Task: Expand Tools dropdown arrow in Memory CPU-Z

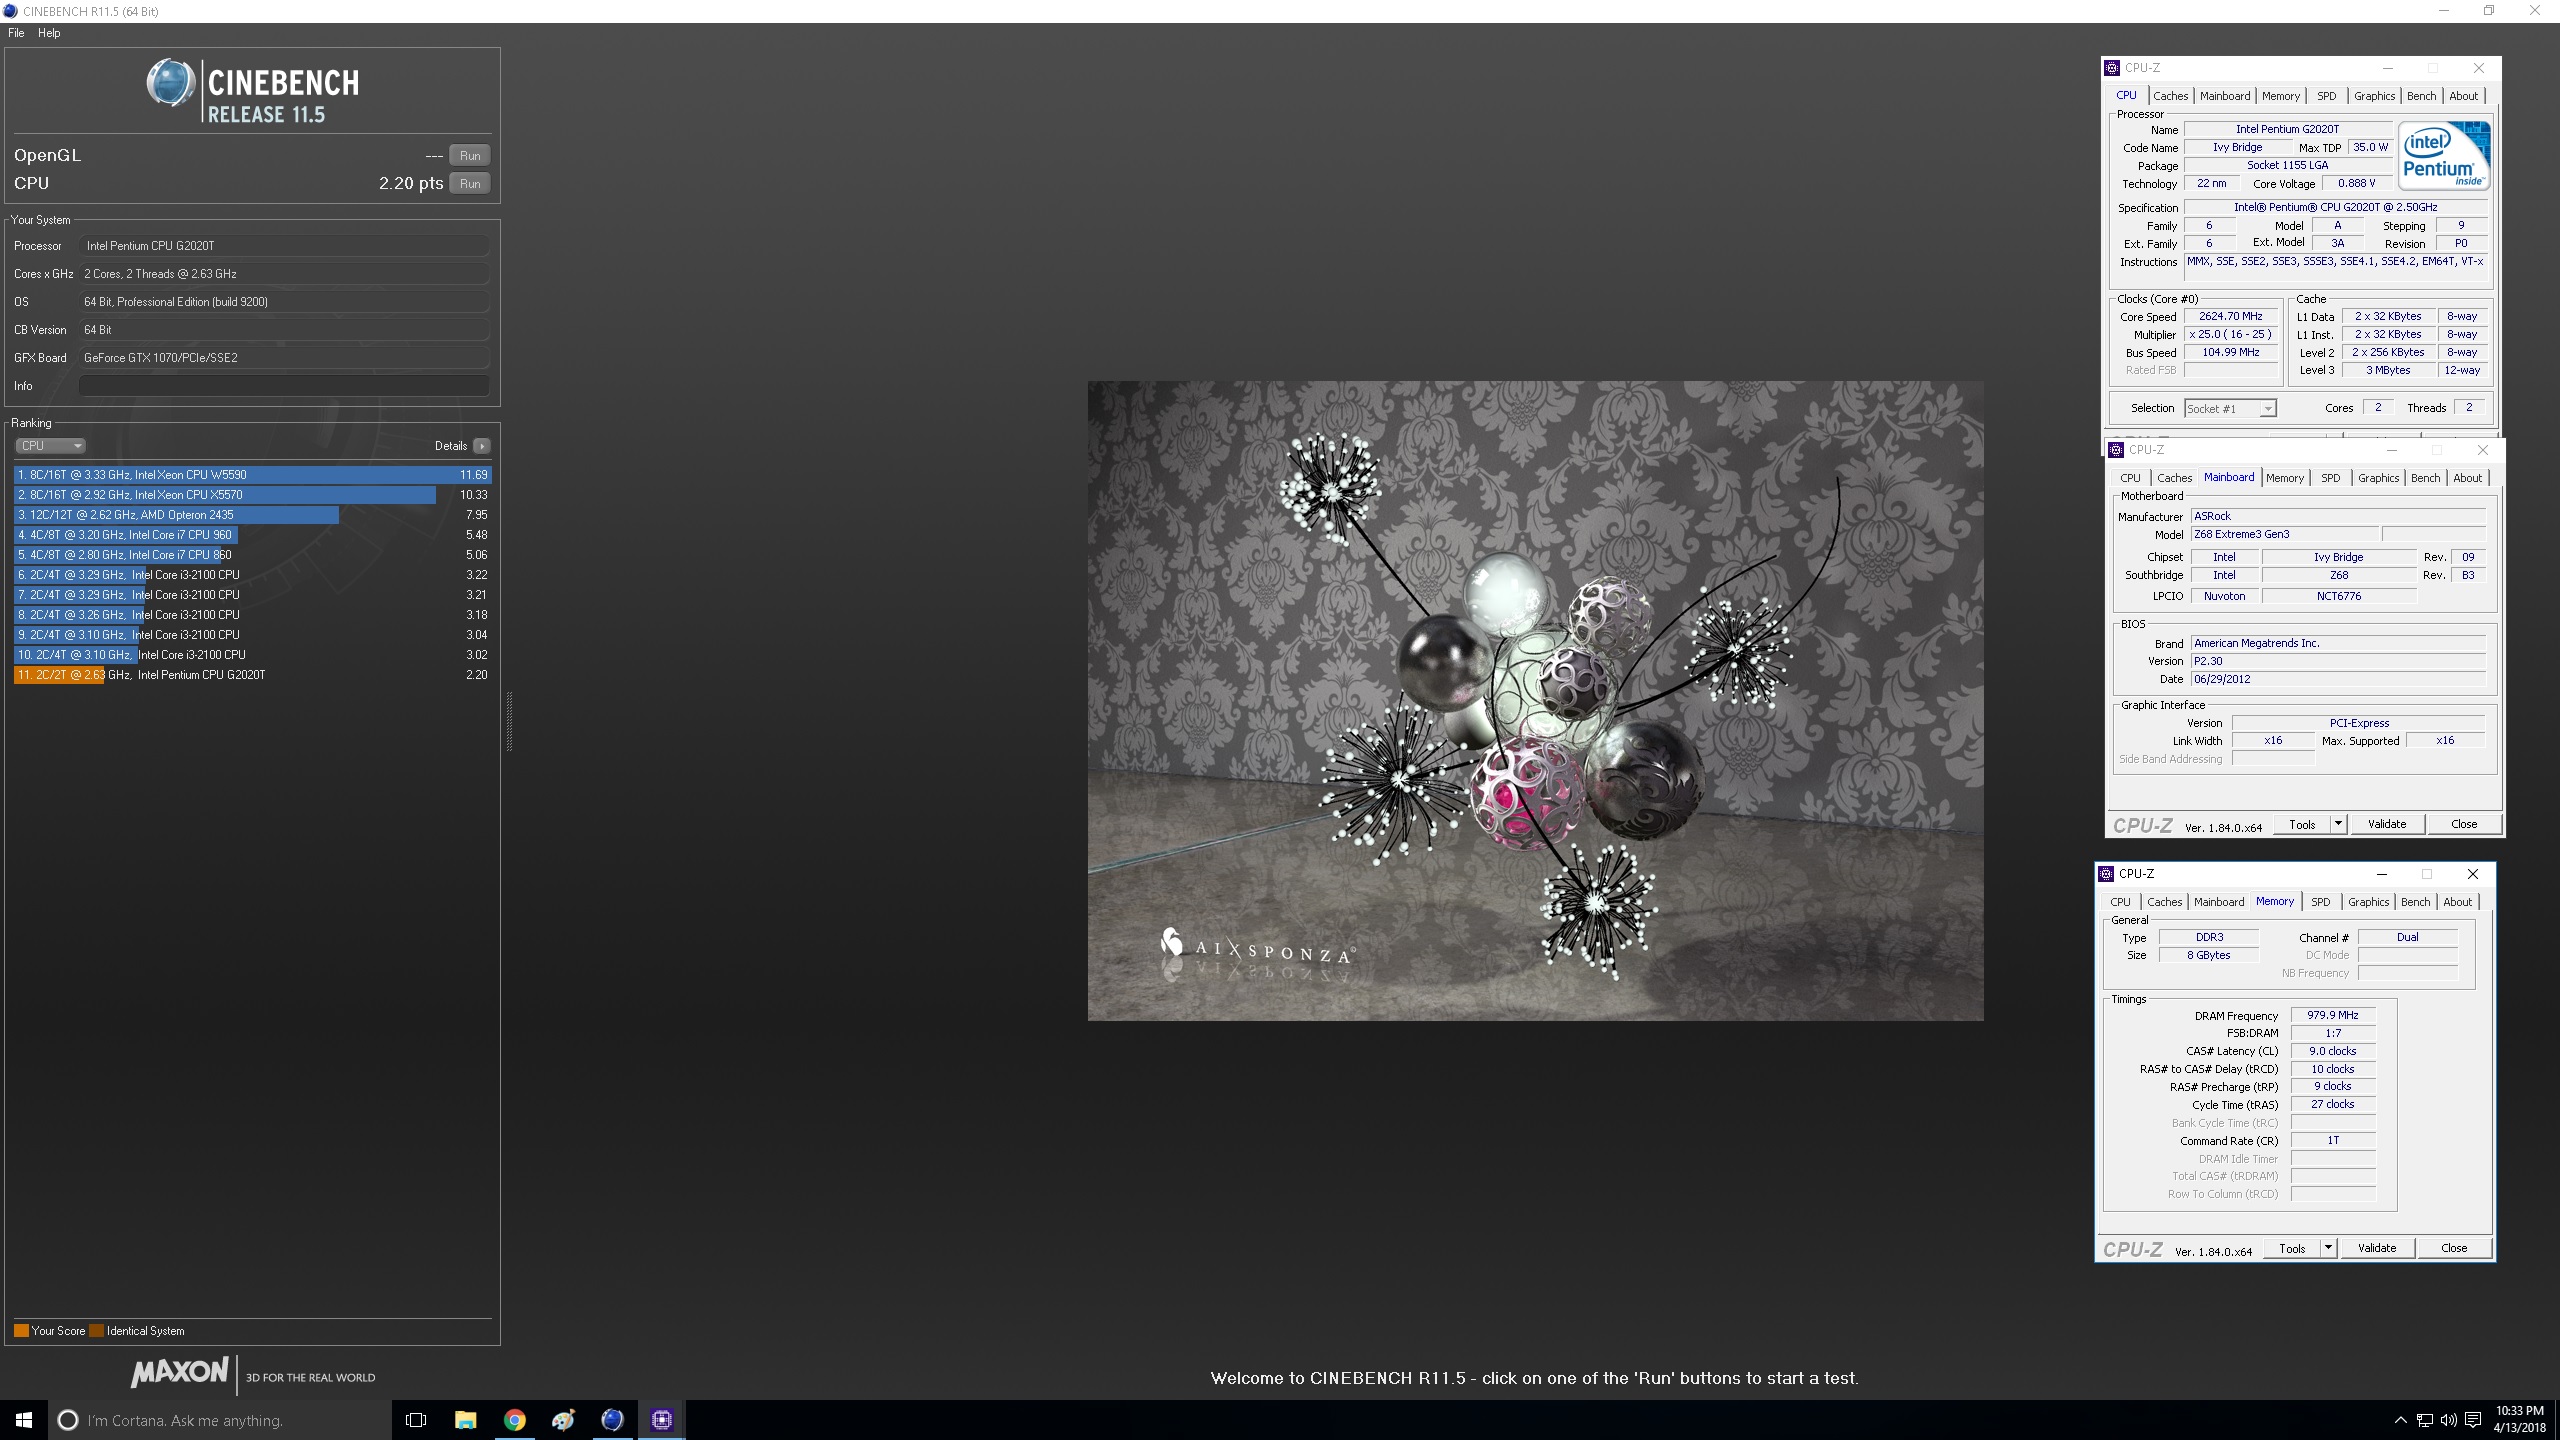Action: pyautogui.click(x=2328, y=1249)
